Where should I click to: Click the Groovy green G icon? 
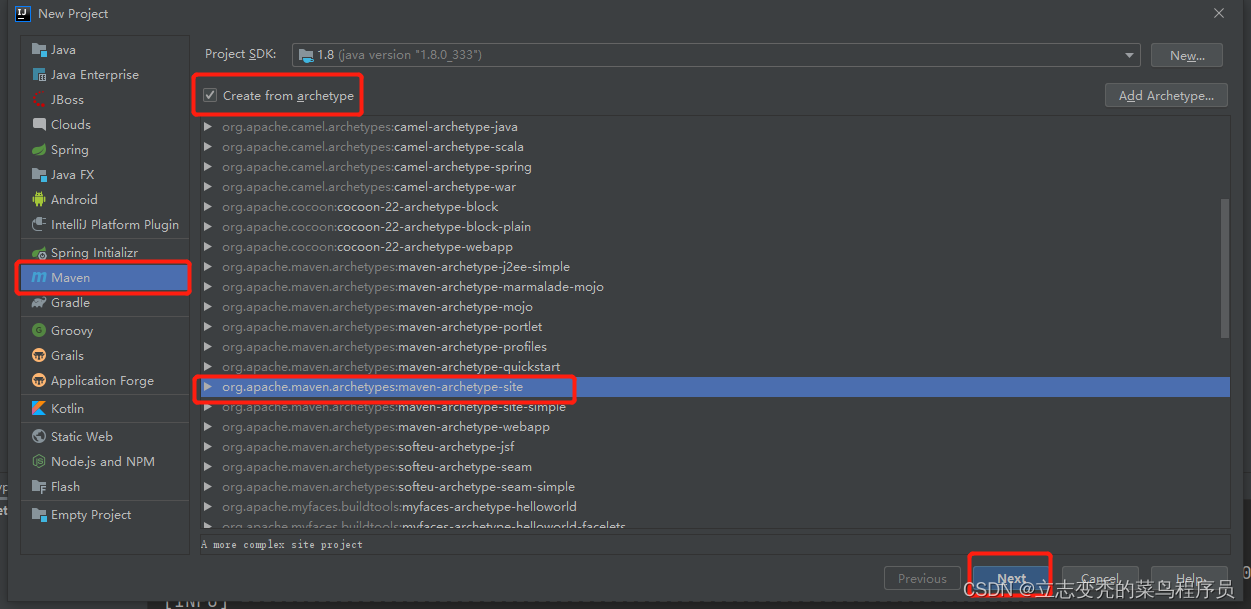pyautogui.click(x=39, y=331)
